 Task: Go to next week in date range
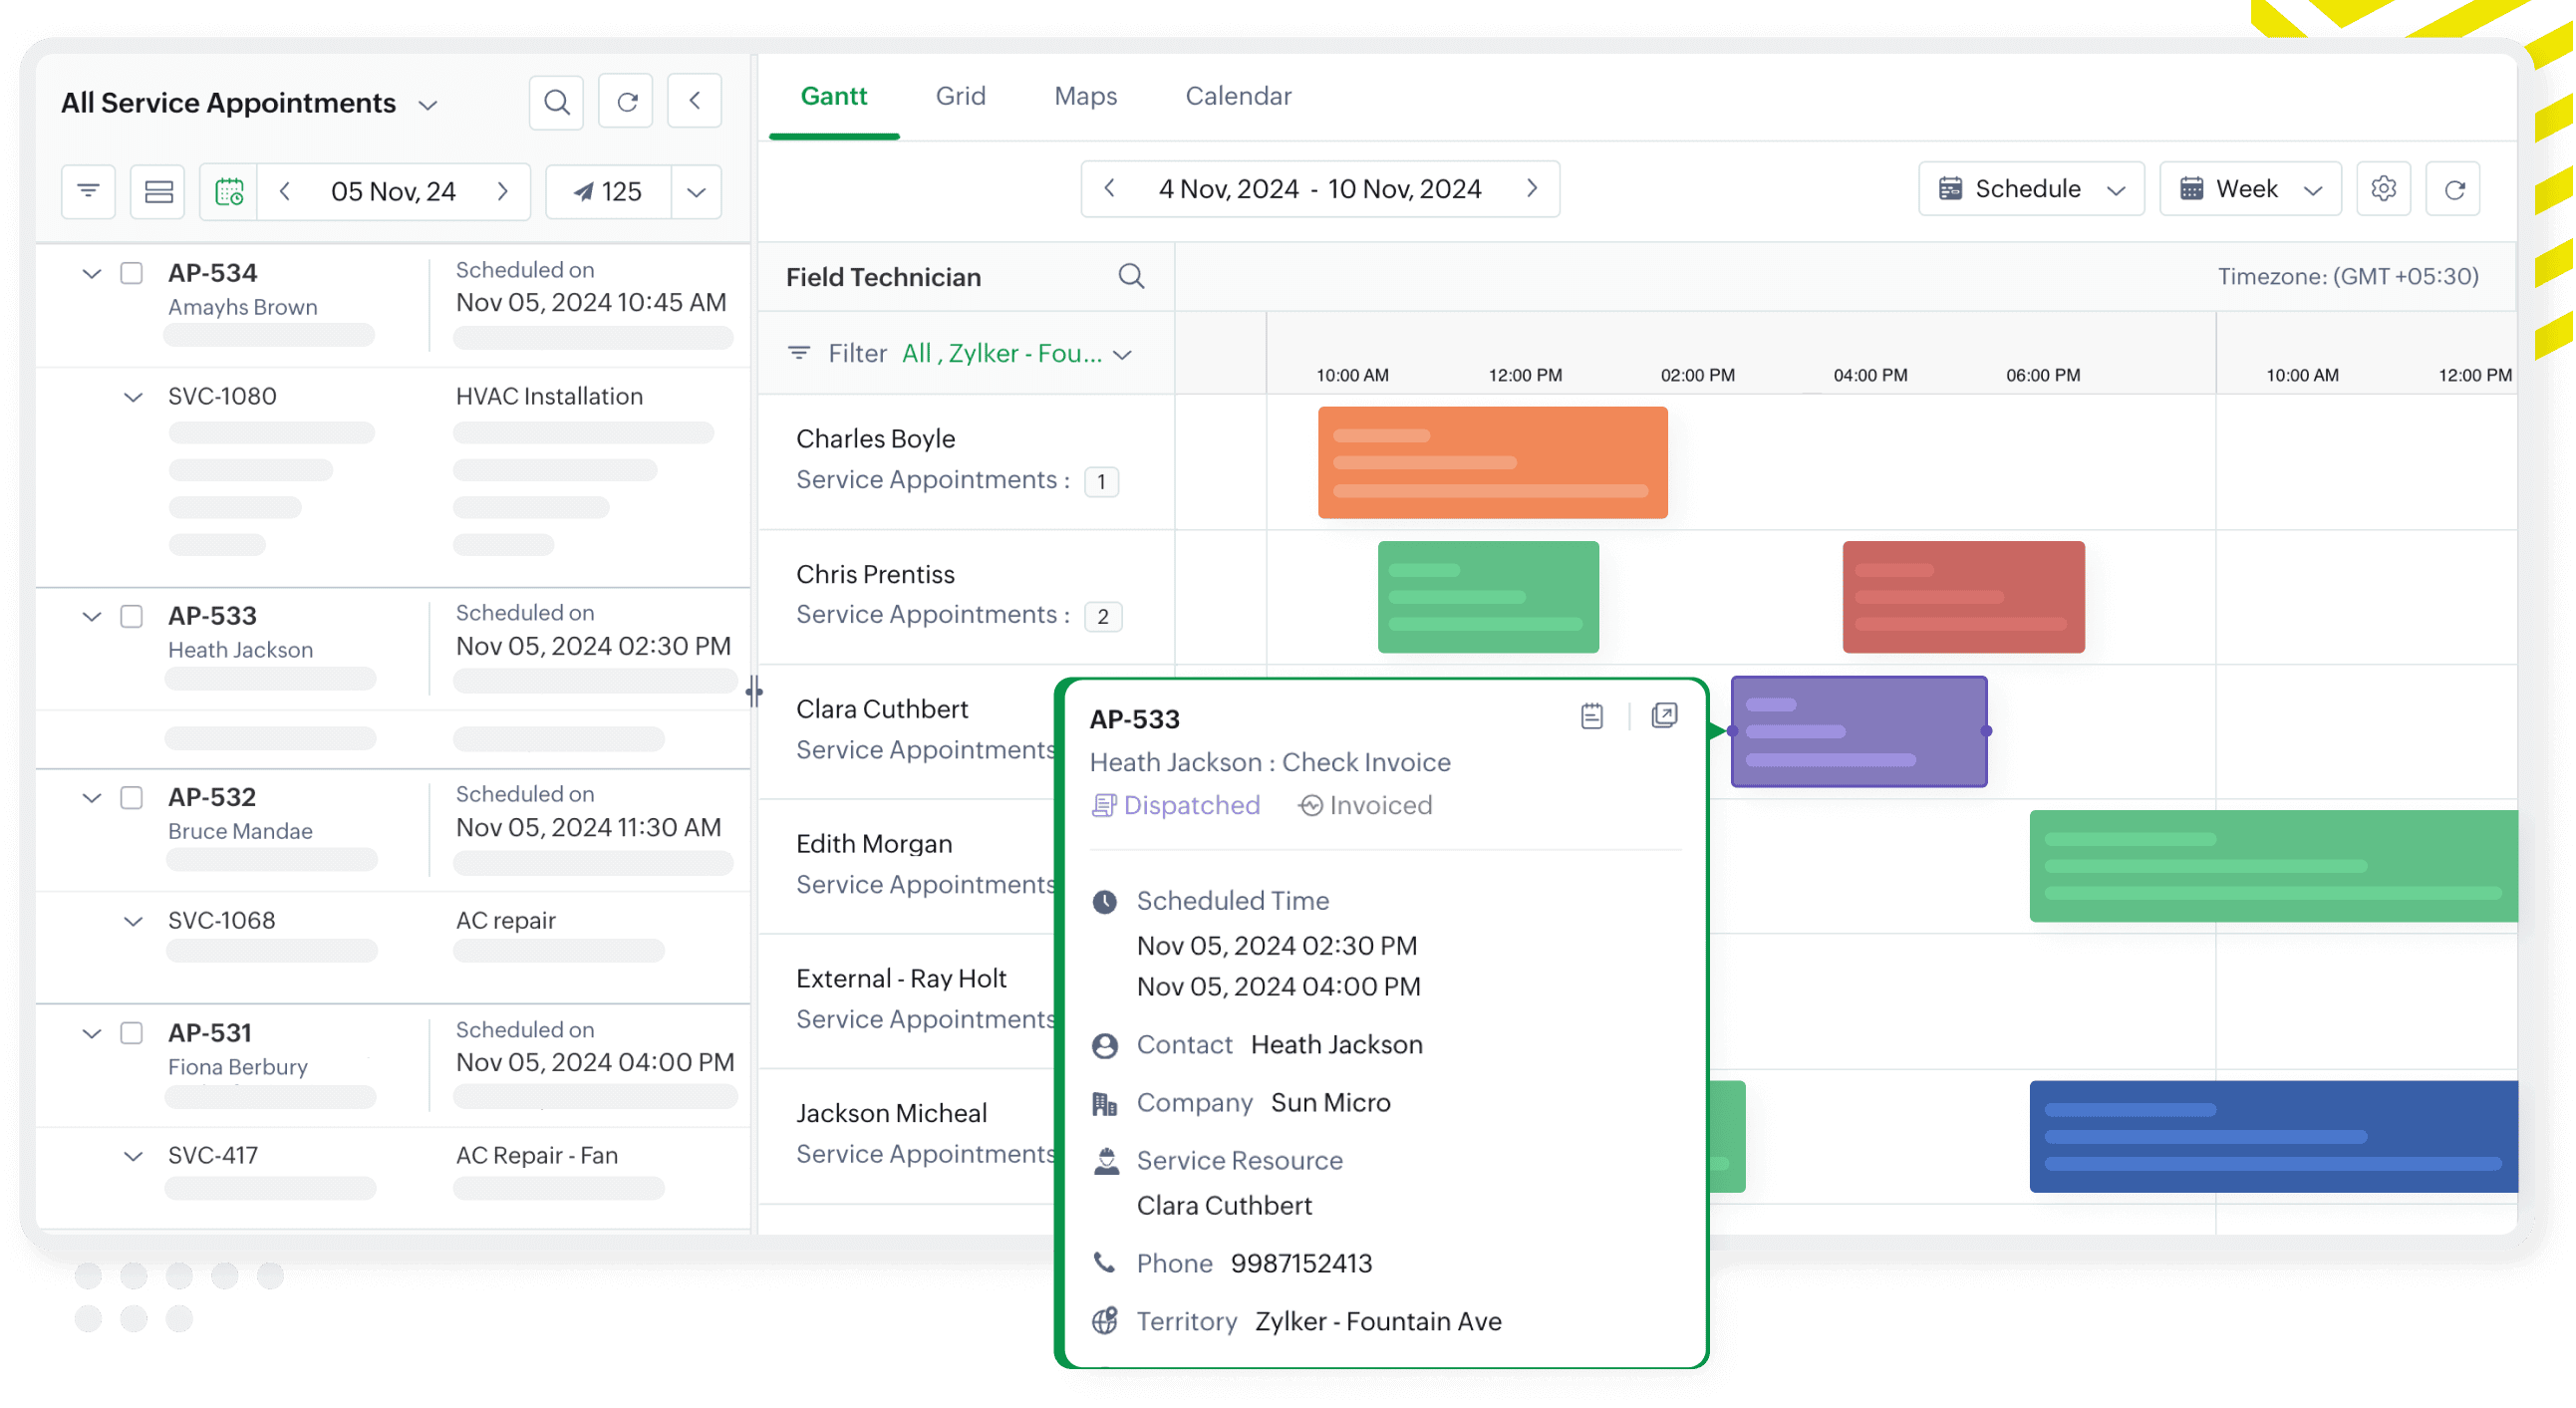tap(1531, 189)
